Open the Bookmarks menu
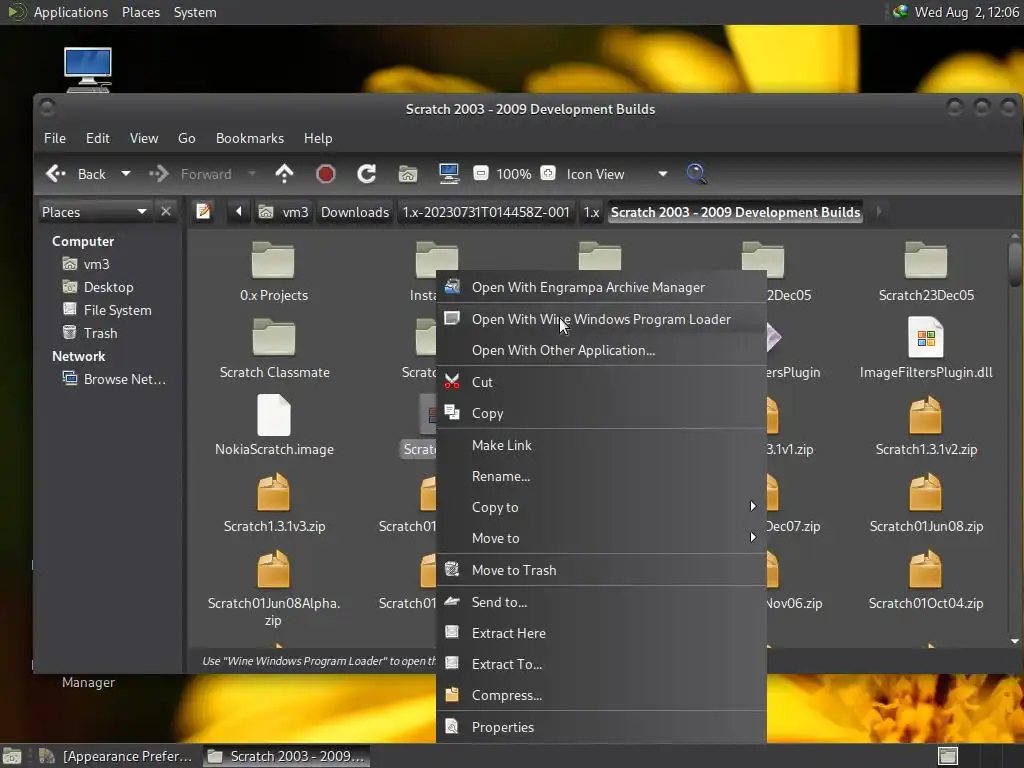This screenshot has height=768, width=1024. pyautogui.click(x=249, y=138)
